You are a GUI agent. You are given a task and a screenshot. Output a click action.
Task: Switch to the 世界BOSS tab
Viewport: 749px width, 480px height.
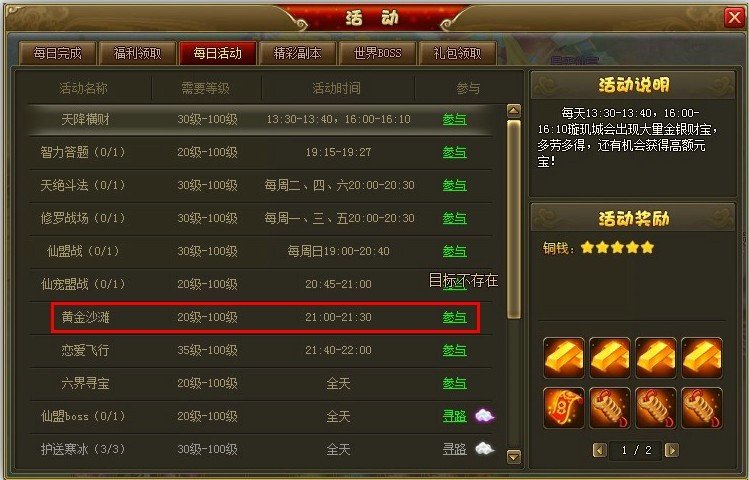tap(377, 53)
